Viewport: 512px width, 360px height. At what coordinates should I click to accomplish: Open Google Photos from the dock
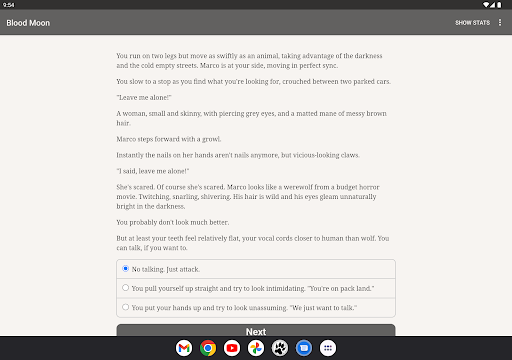(256, 348)
